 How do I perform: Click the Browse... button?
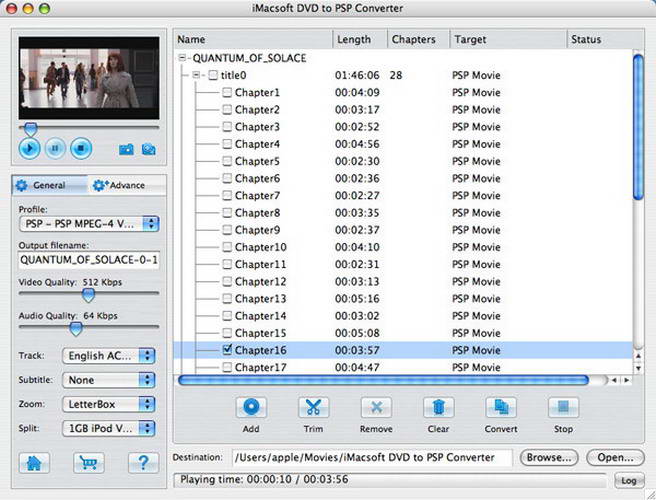pyautogui.click(x=549, y=457)
